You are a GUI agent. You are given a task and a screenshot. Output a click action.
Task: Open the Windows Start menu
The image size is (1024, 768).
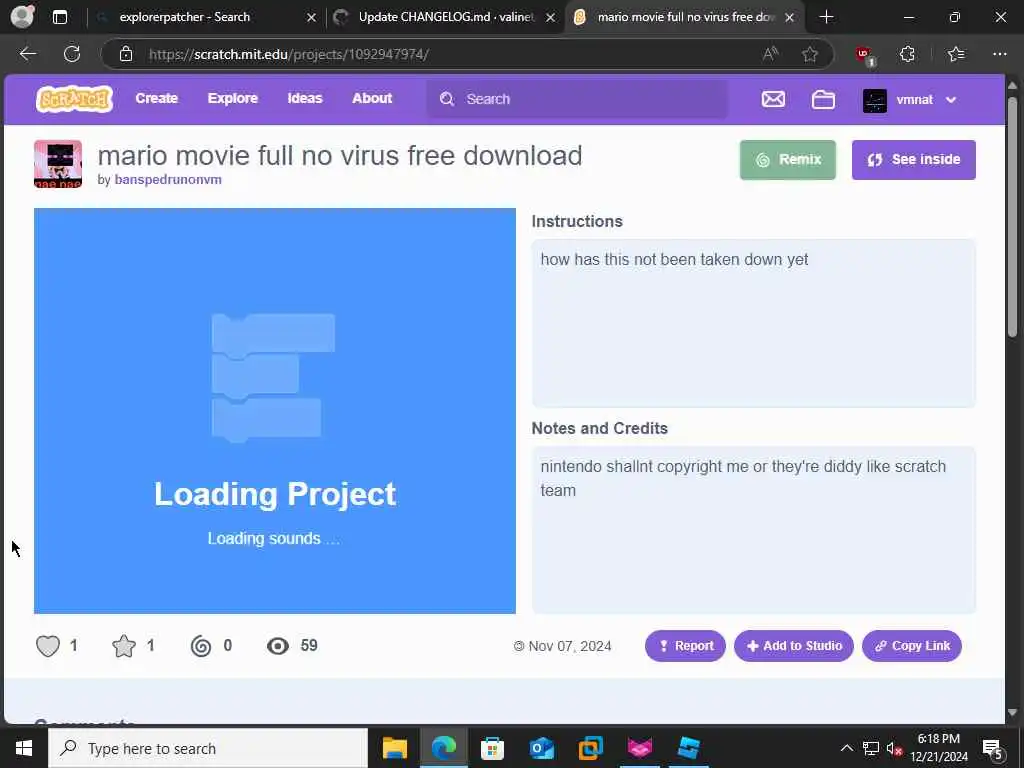pos(24,748)
